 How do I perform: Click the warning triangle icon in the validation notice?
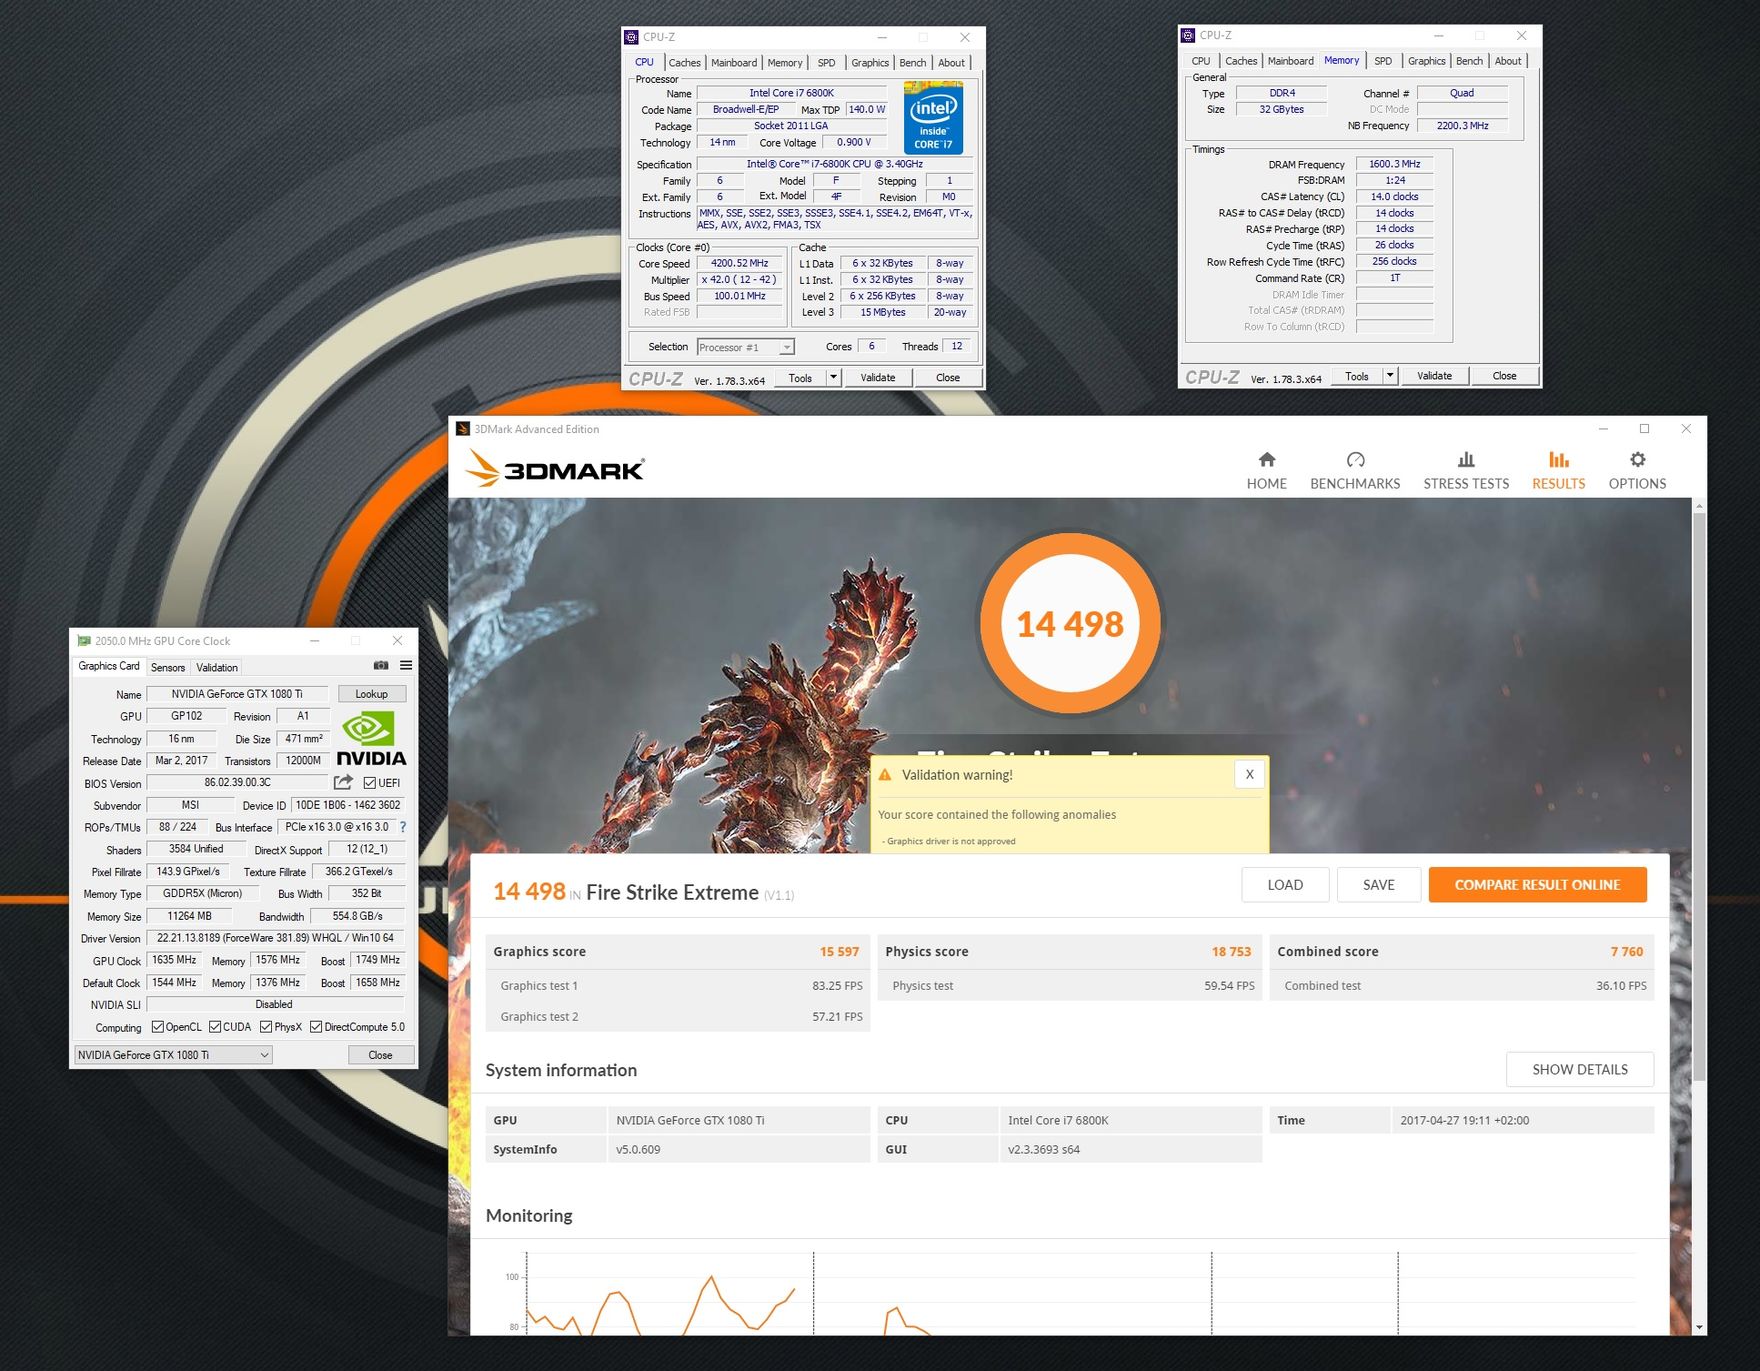pyautogui.click(x=885, y=775)
